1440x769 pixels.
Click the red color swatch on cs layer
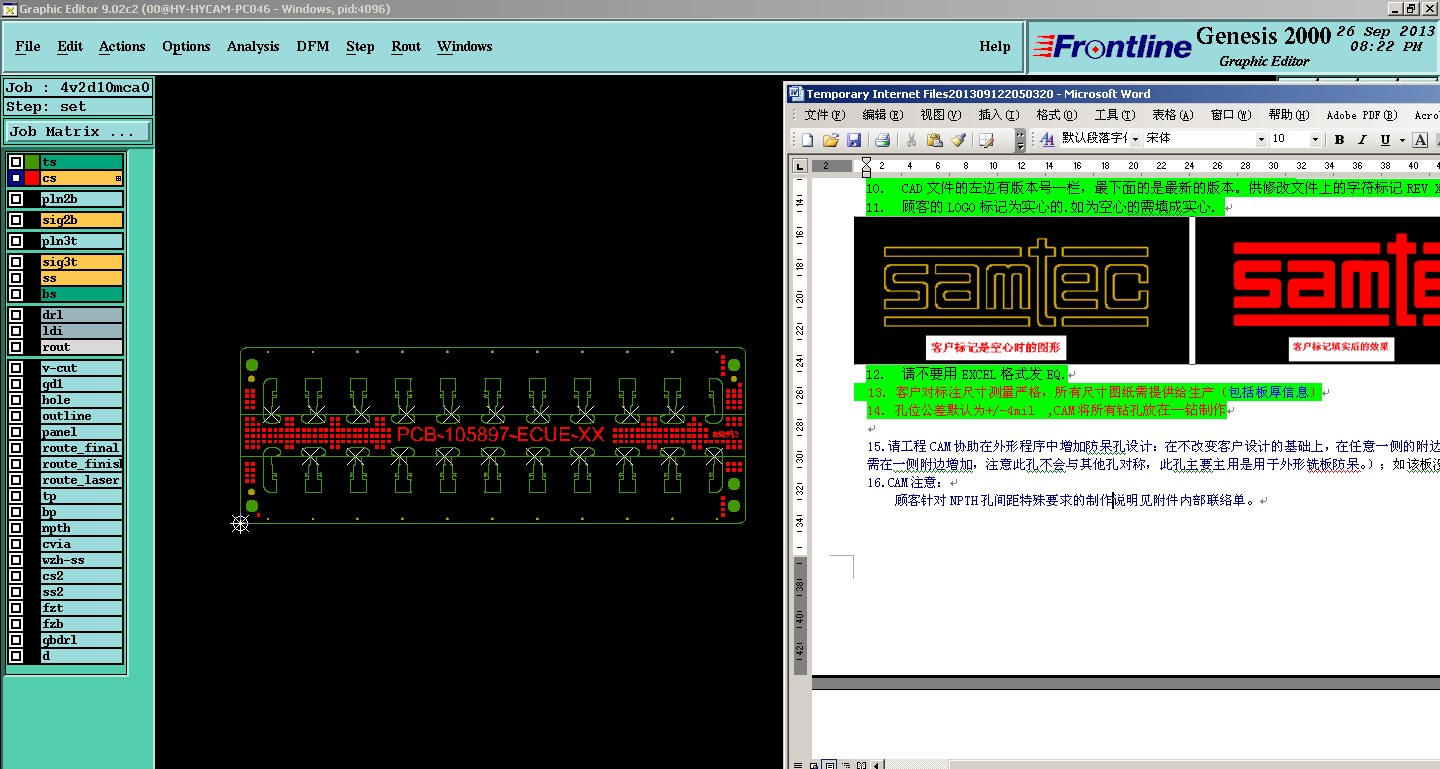coord(32,178)
